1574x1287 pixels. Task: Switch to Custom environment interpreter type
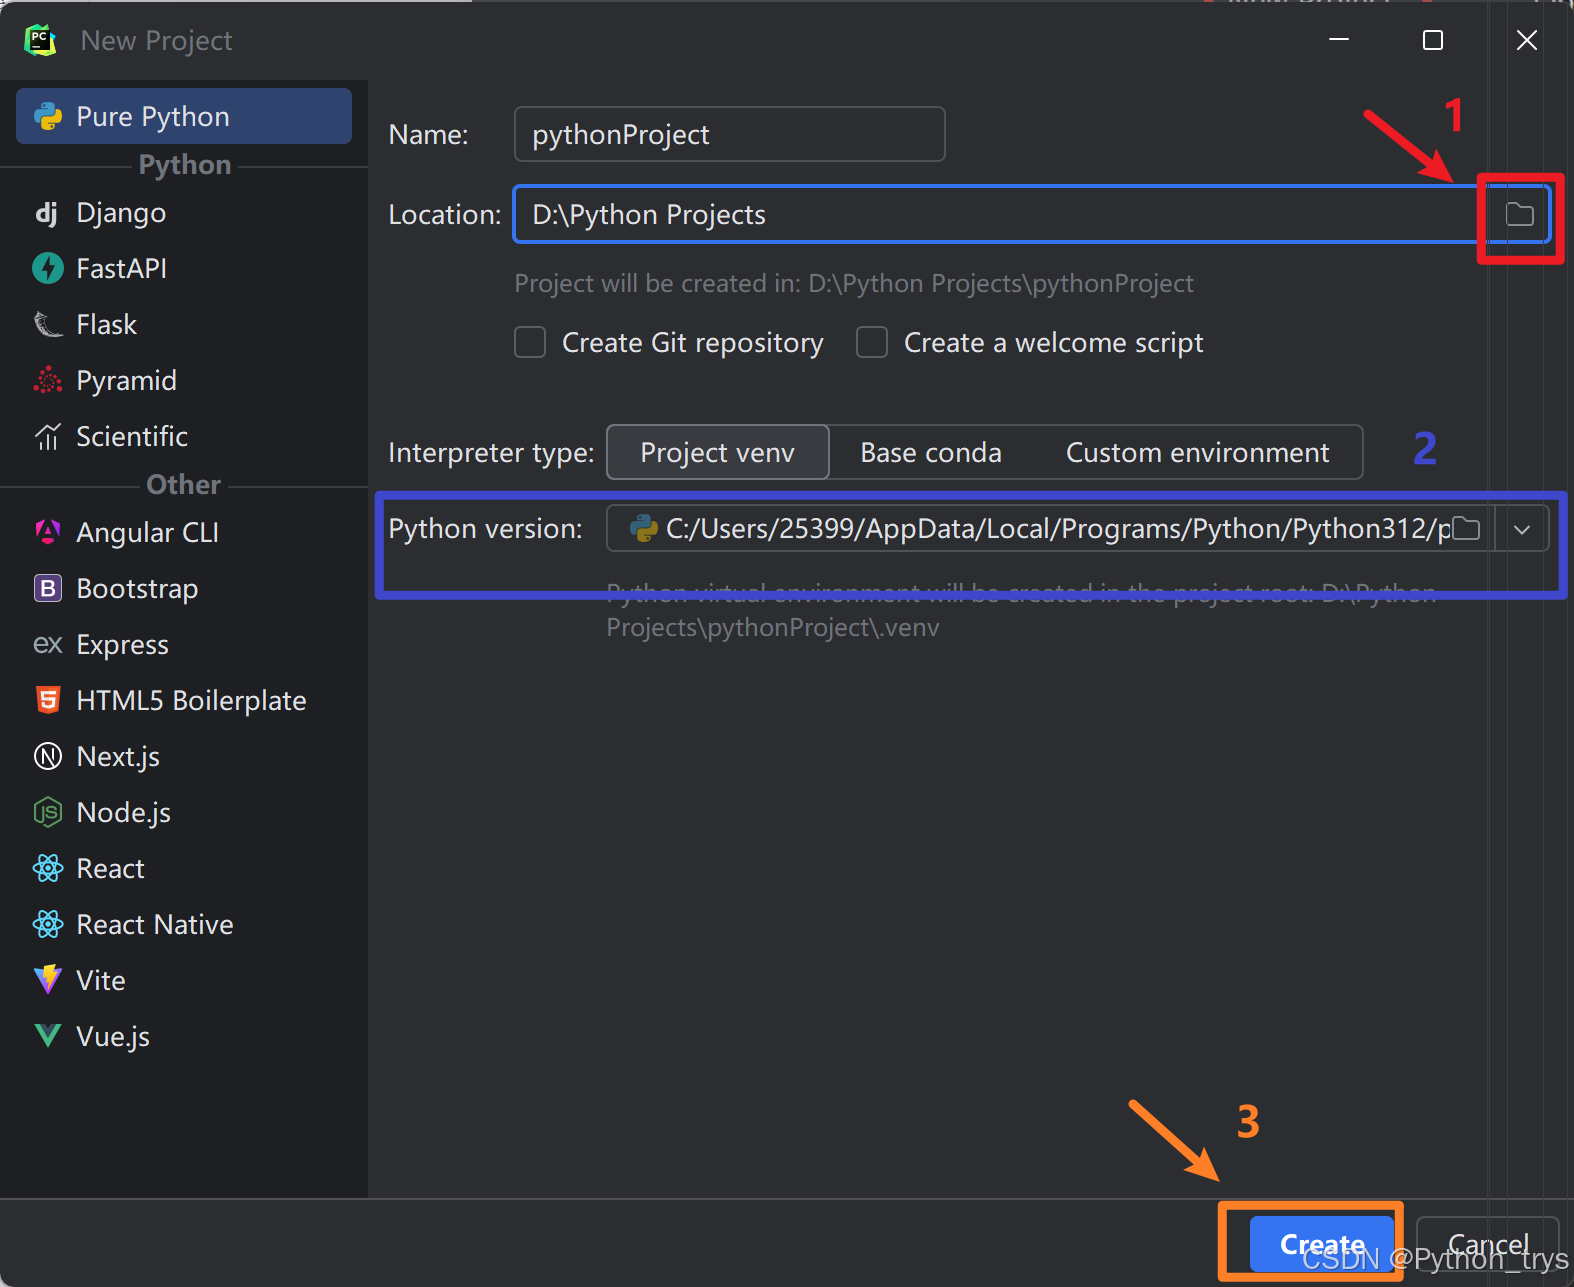click(1198, 452)
